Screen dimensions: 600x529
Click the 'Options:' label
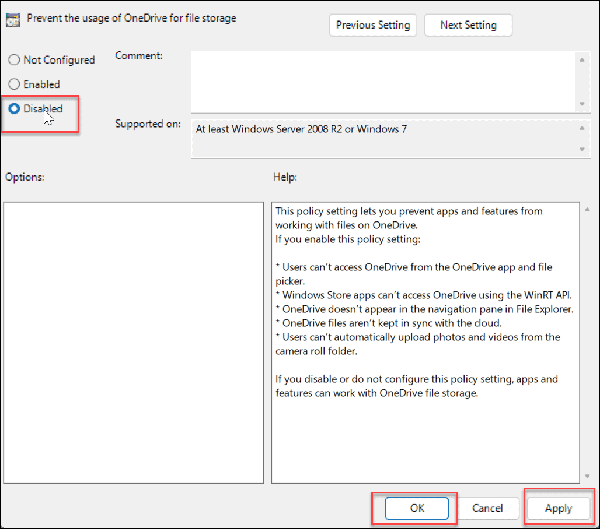tap(24, 177)
